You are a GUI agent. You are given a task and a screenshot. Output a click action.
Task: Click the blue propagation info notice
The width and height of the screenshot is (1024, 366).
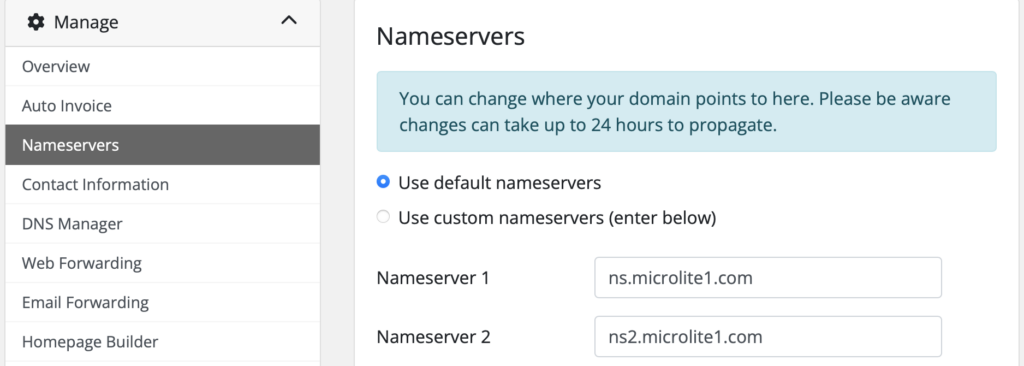click(686, 112)
